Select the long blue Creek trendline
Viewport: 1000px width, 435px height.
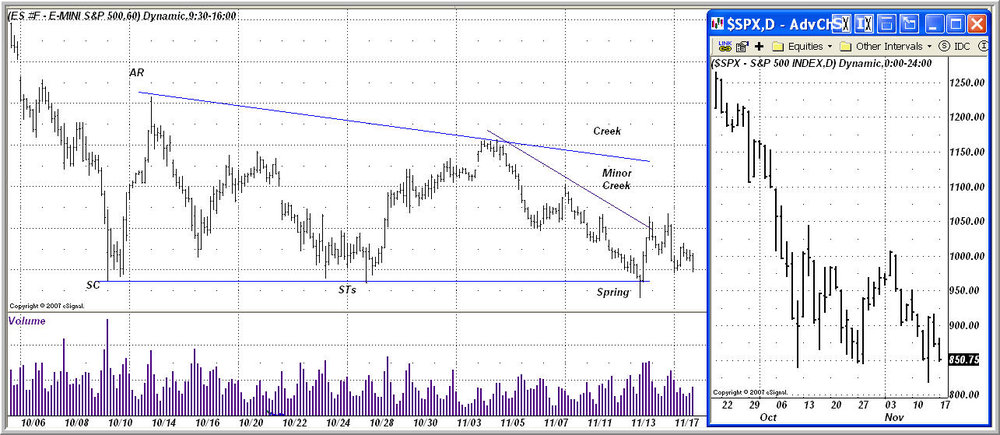[393, 126]
